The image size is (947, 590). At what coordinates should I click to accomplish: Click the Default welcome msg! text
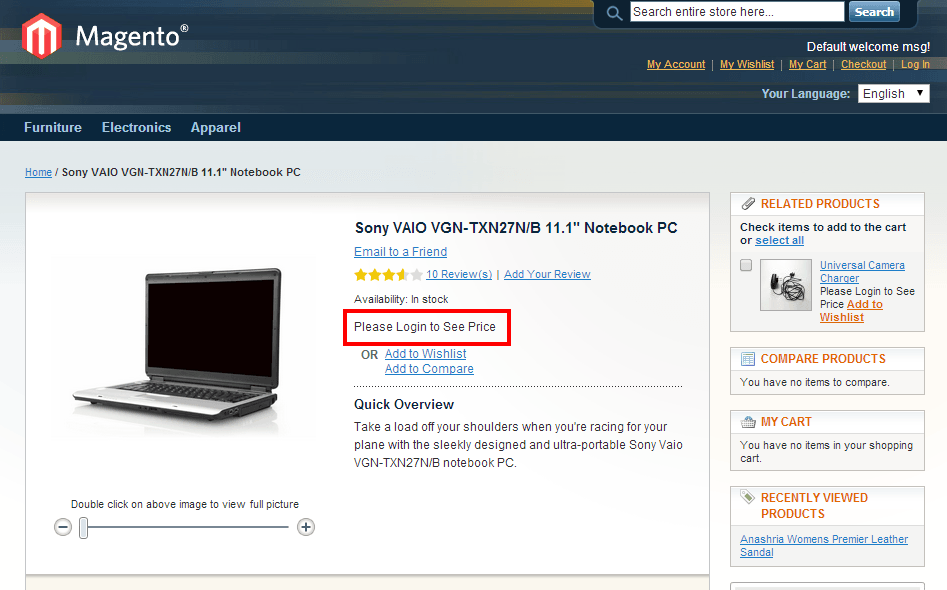pyautogui.click(x=868, y=47)
